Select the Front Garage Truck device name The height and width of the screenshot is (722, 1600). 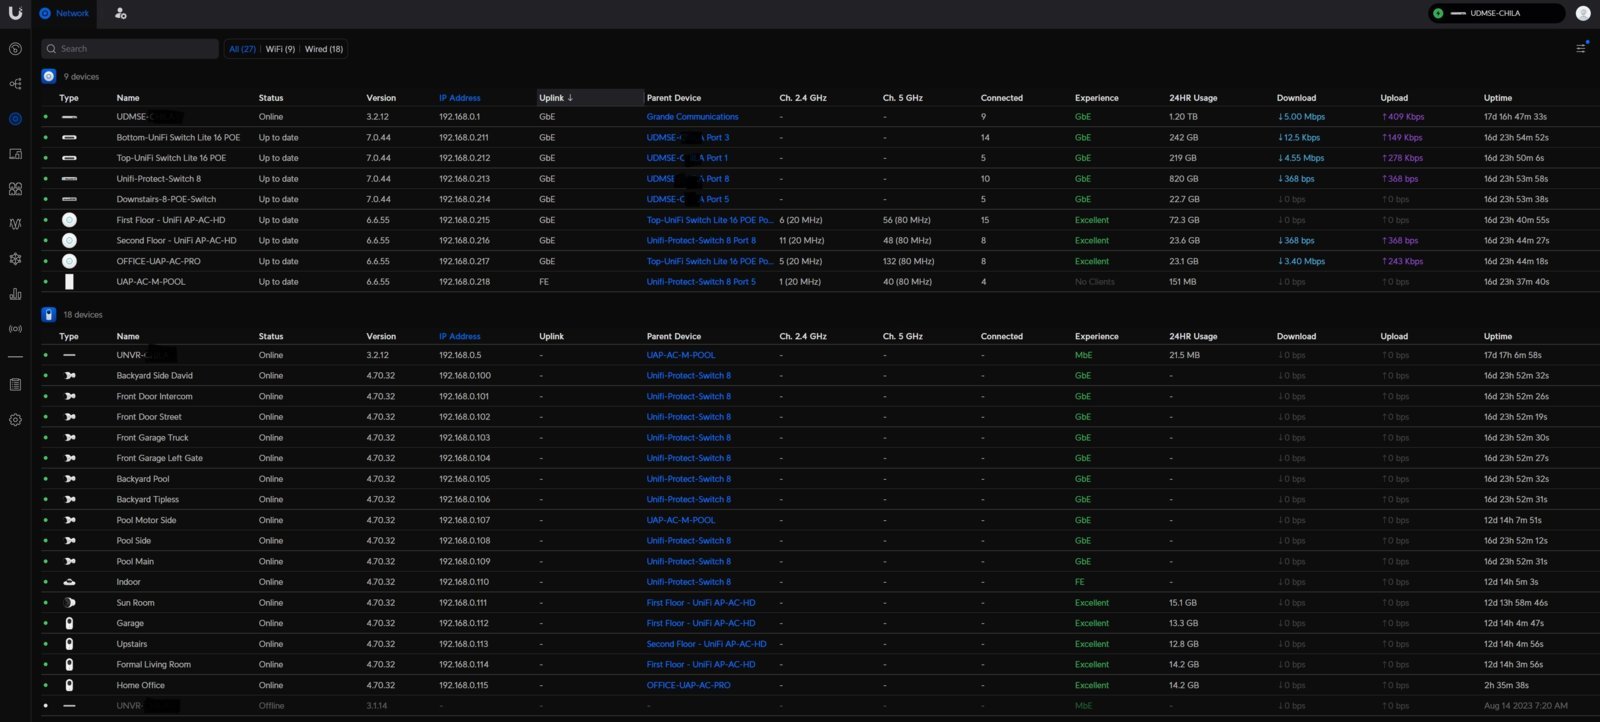point(152,438)
